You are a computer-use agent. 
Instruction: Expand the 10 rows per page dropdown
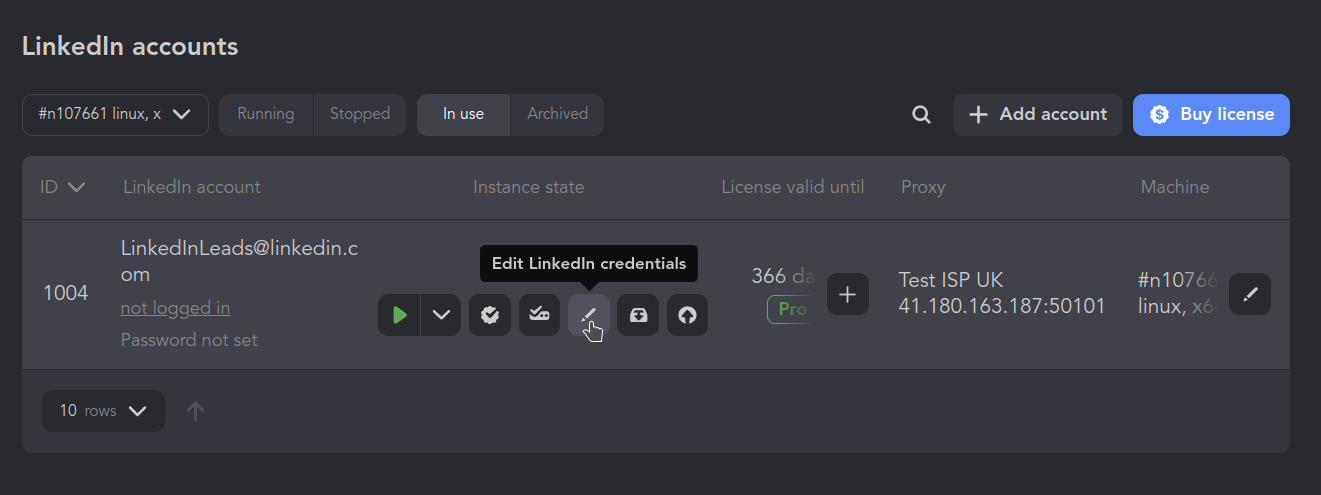tap(103, 411)
